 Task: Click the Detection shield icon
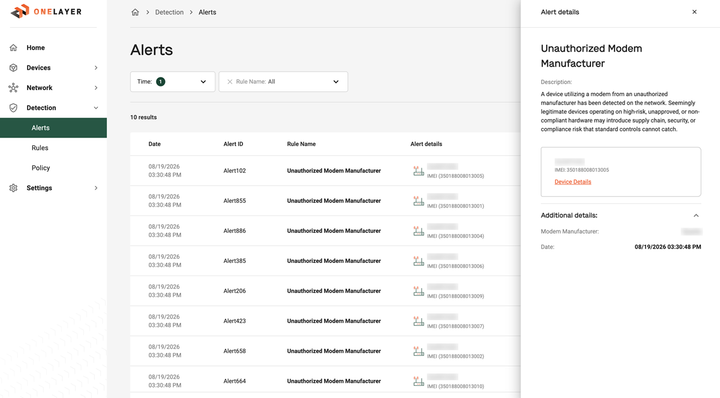point(13,108)
